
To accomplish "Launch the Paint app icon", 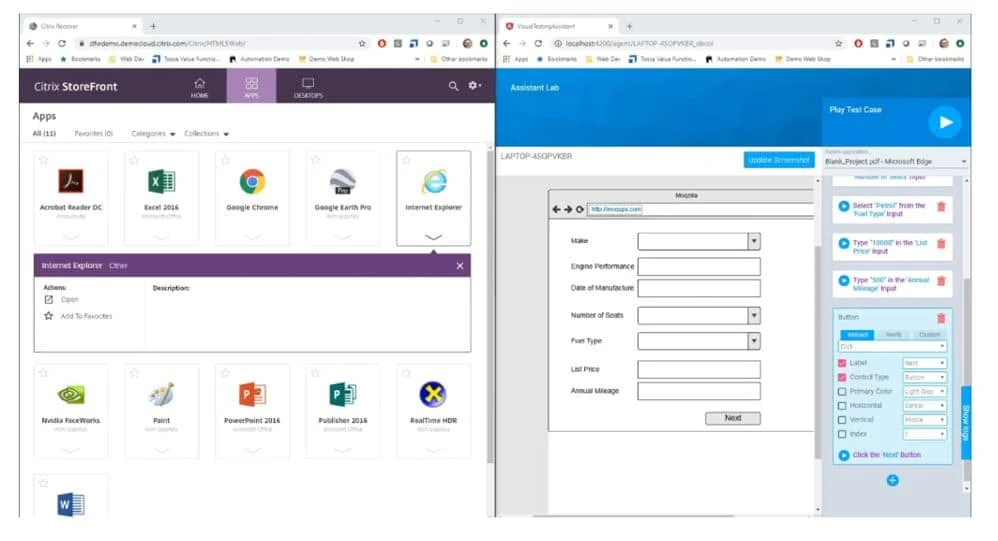I will (162, 395).
